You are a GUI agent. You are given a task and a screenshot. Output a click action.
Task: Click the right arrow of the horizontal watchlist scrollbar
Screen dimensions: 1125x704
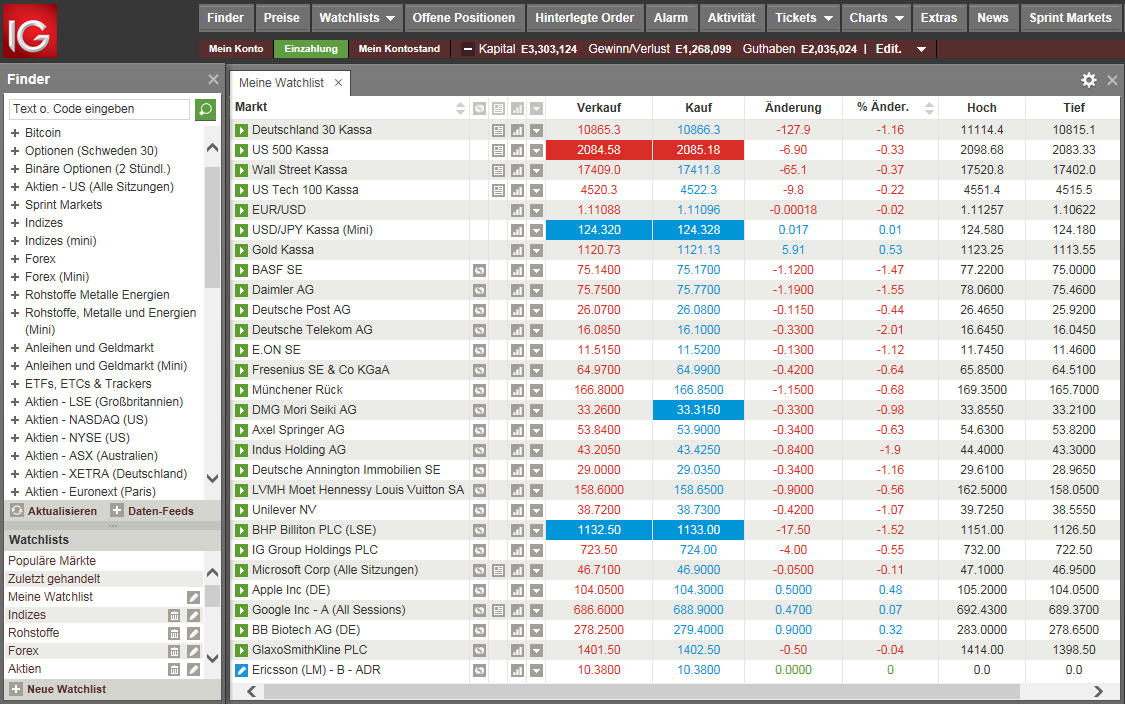(x=1098, y=692)
